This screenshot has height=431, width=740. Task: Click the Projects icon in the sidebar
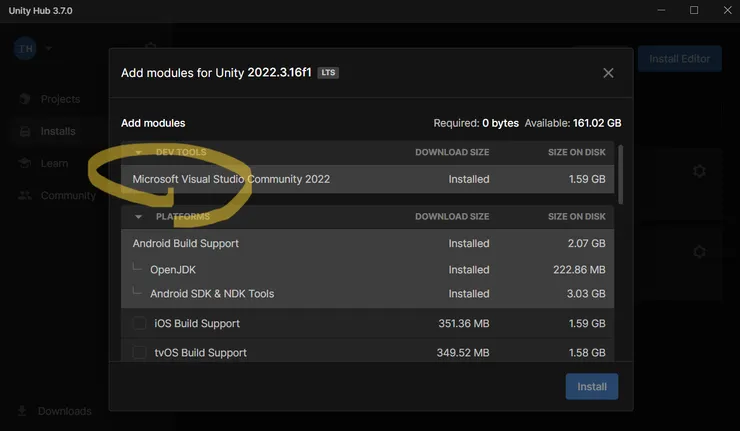(x=24, y=100)
